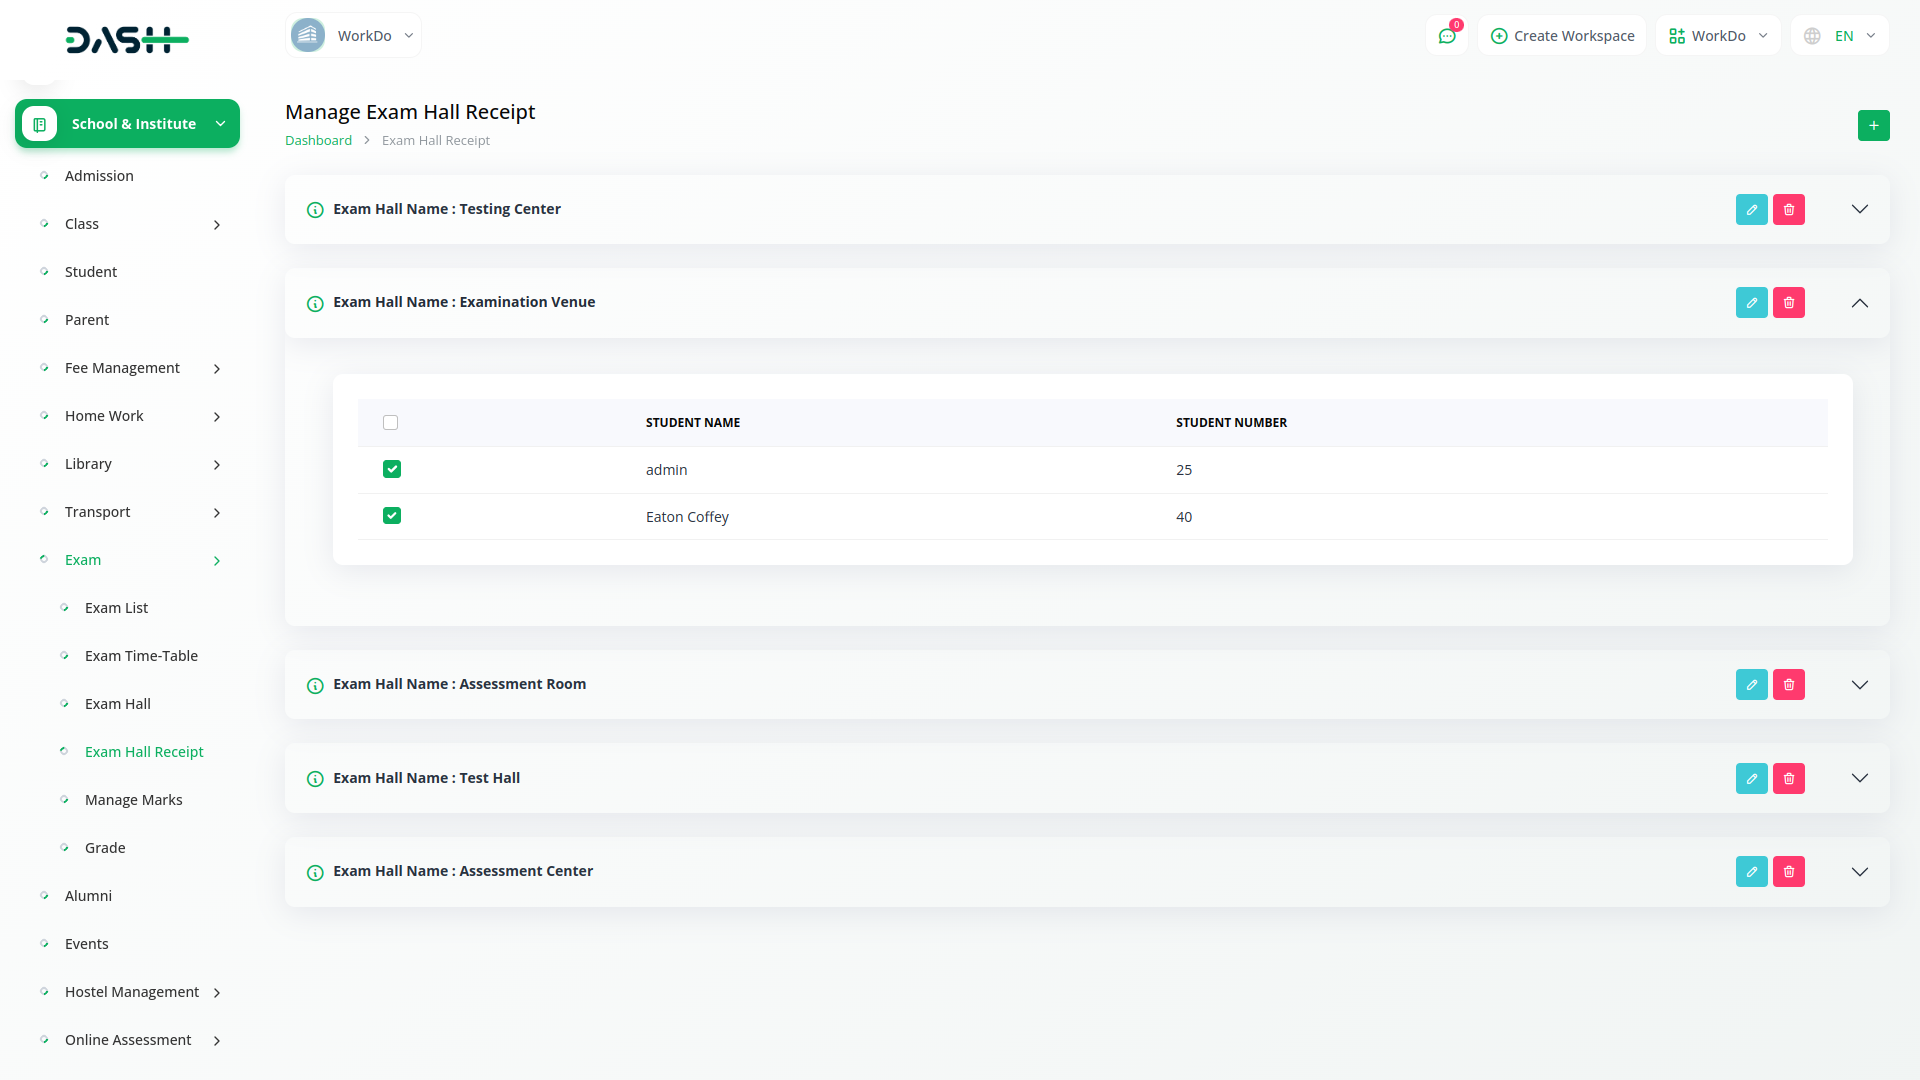1920x1080 pixels.
Task: Click the Create Workspace button
Action: pyautogui.click(x=1562, y=36)
